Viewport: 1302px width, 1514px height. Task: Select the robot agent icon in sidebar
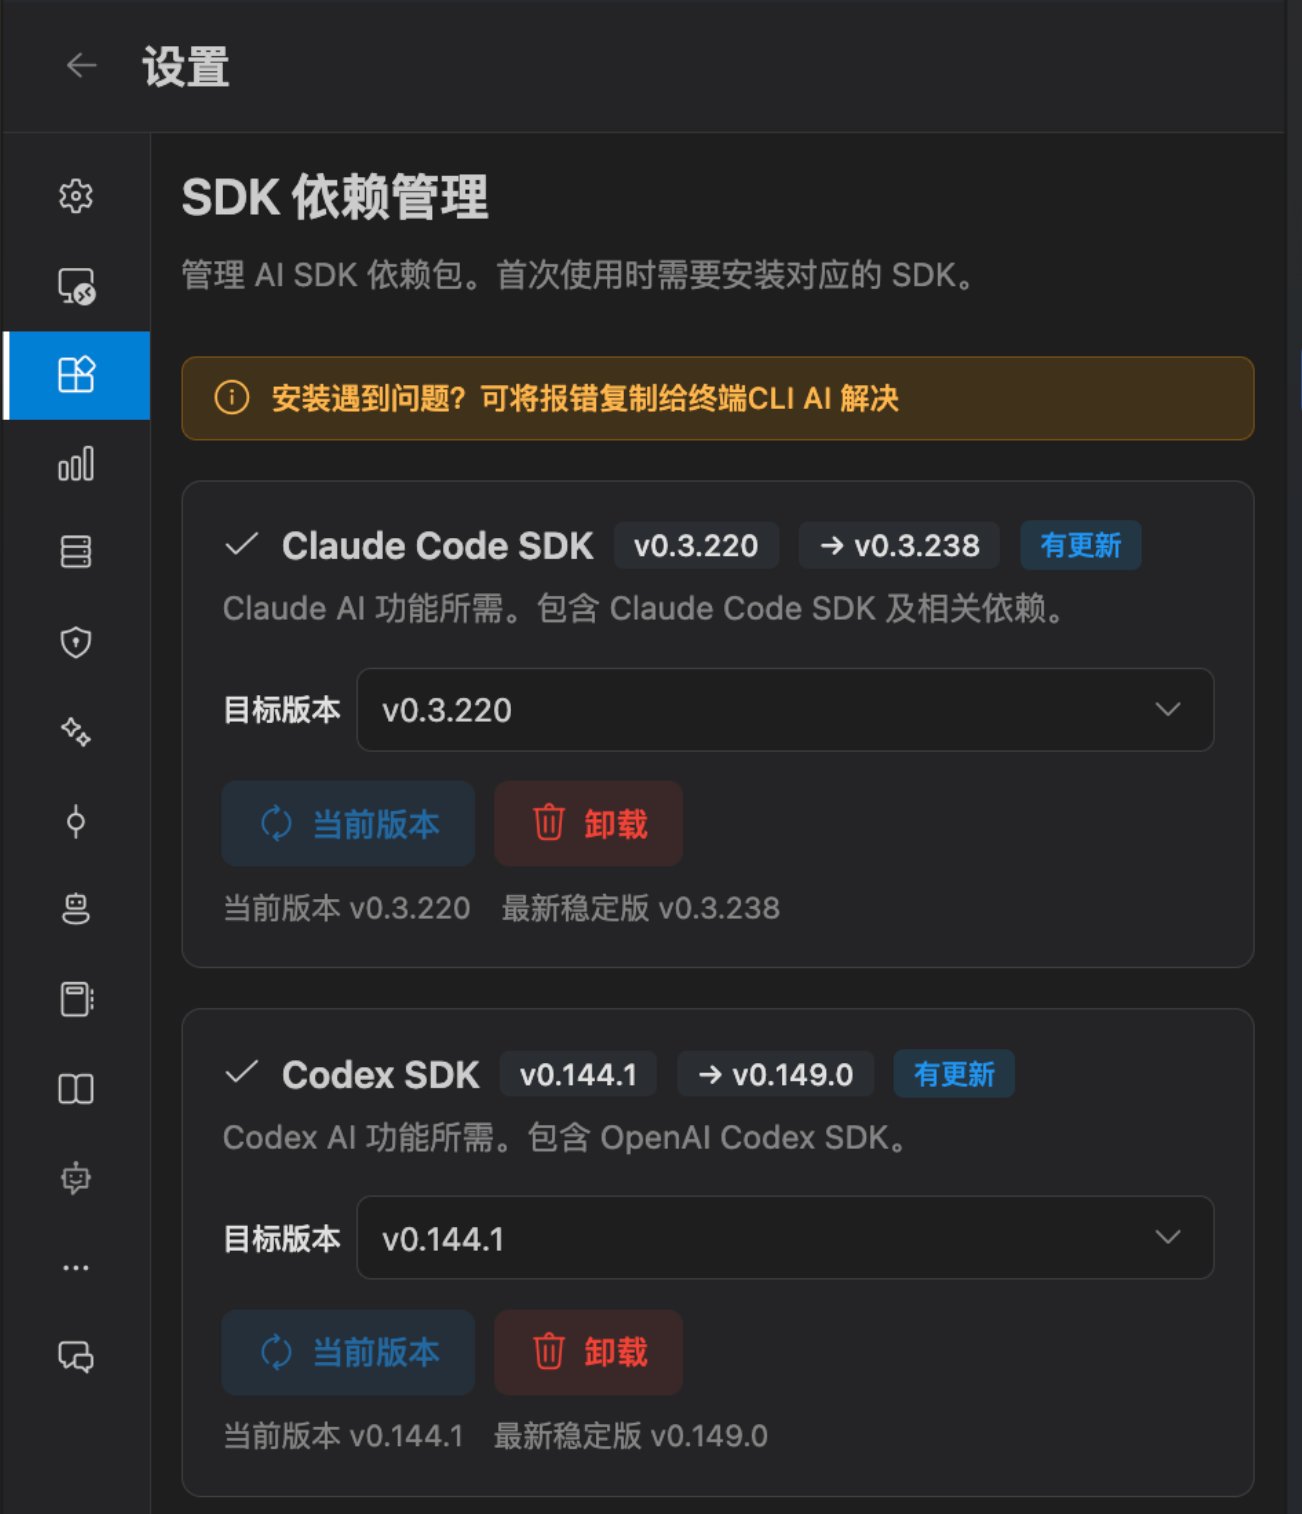coord(76,909)
